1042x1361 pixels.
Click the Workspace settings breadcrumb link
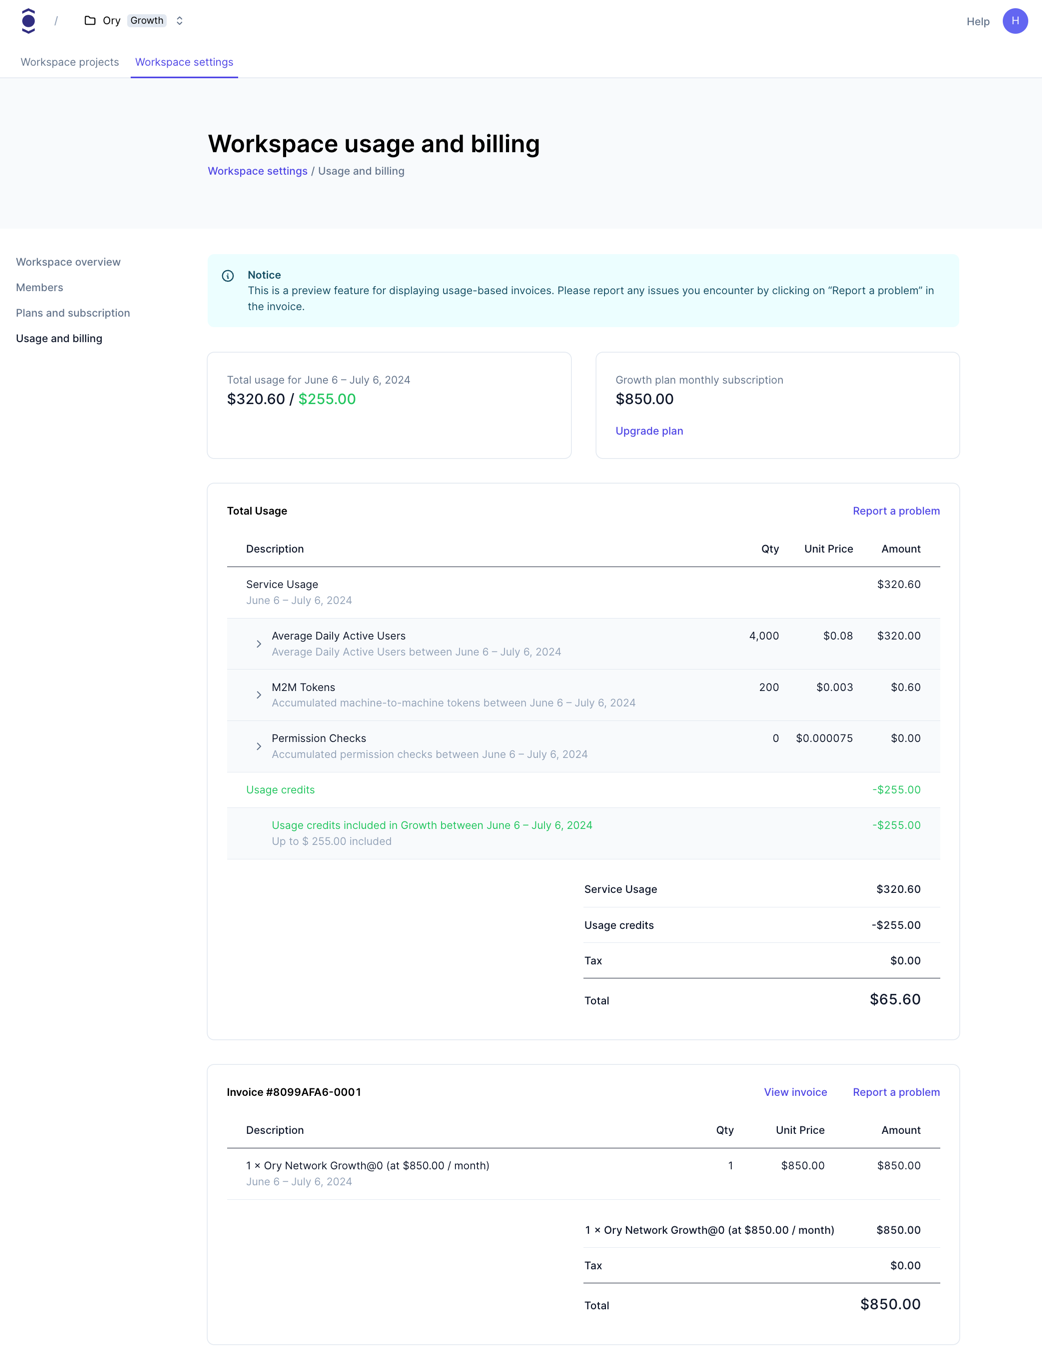257,171
